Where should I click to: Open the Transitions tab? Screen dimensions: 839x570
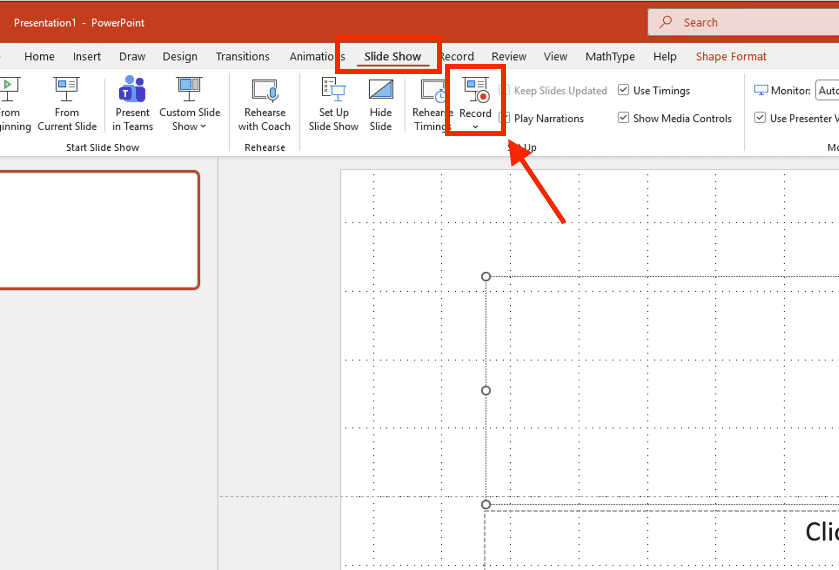point(242,56)
